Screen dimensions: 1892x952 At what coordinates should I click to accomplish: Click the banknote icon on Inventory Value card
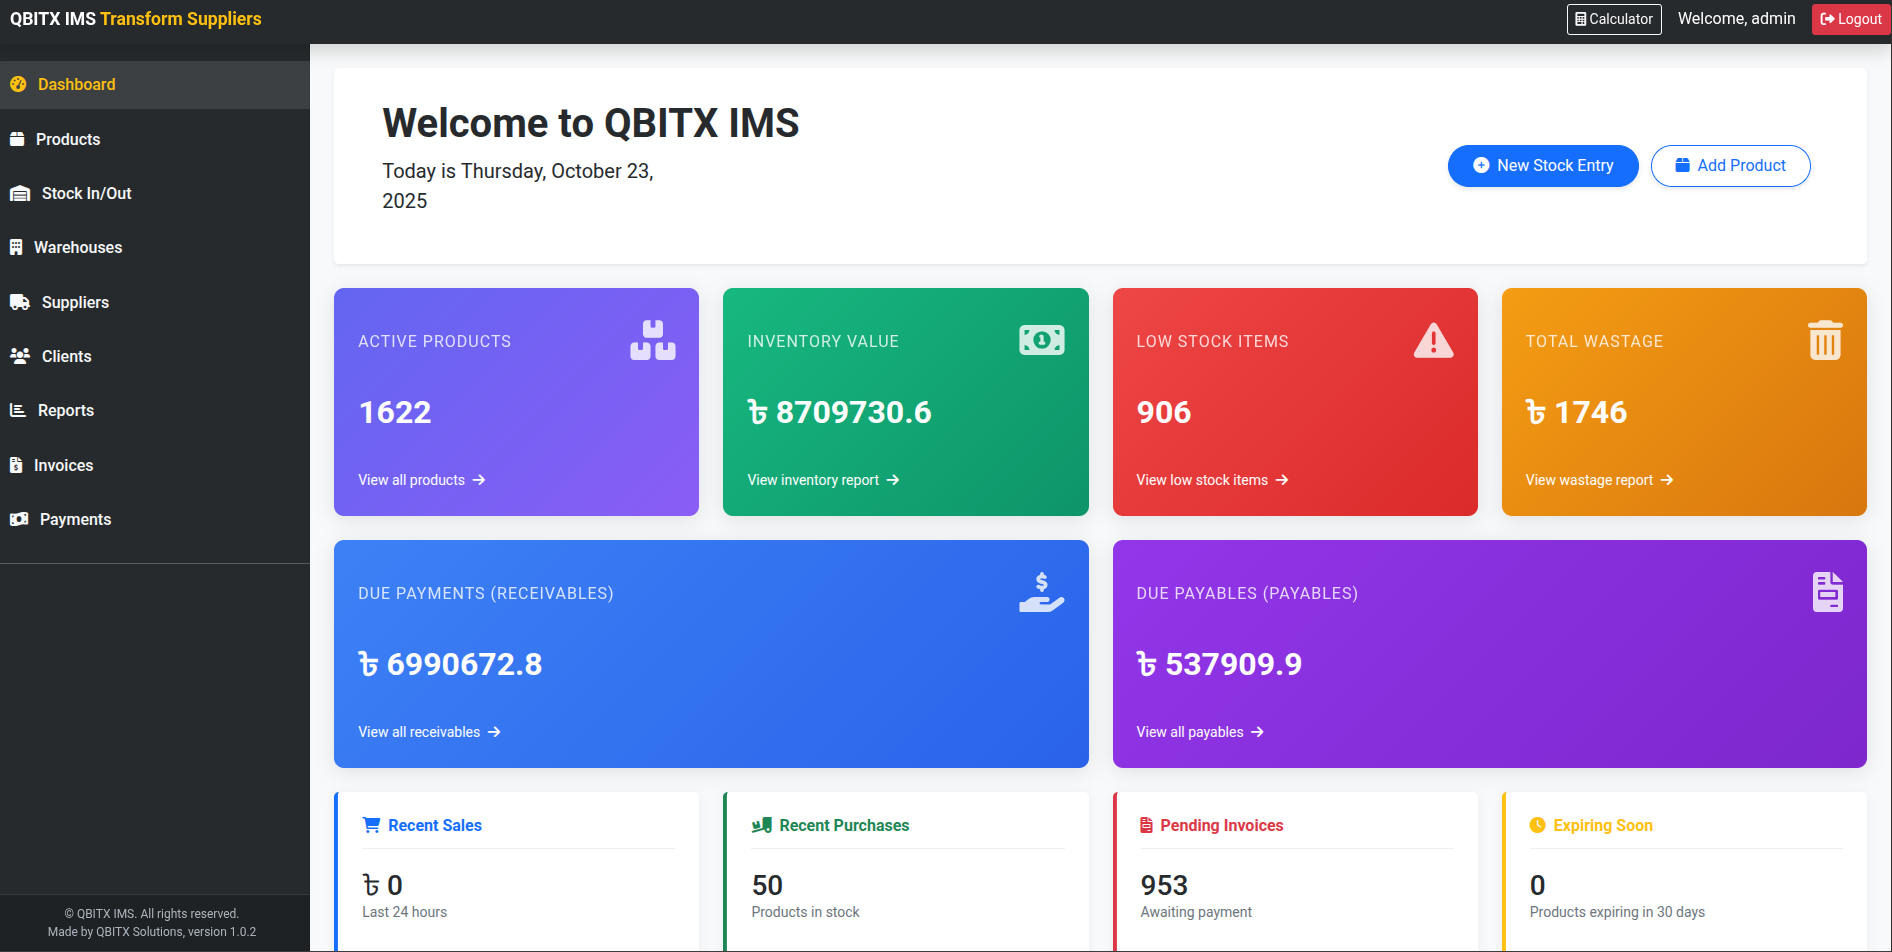(x=1042, y=340)
